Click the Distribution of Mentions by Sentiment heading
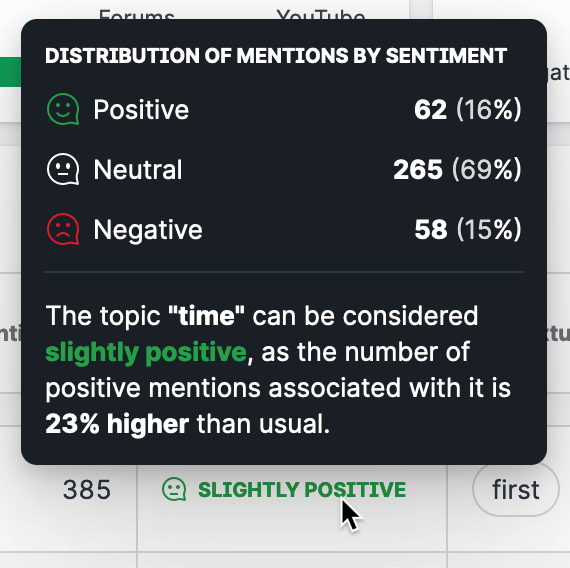 pyautogui.click(x=276, y=56)
